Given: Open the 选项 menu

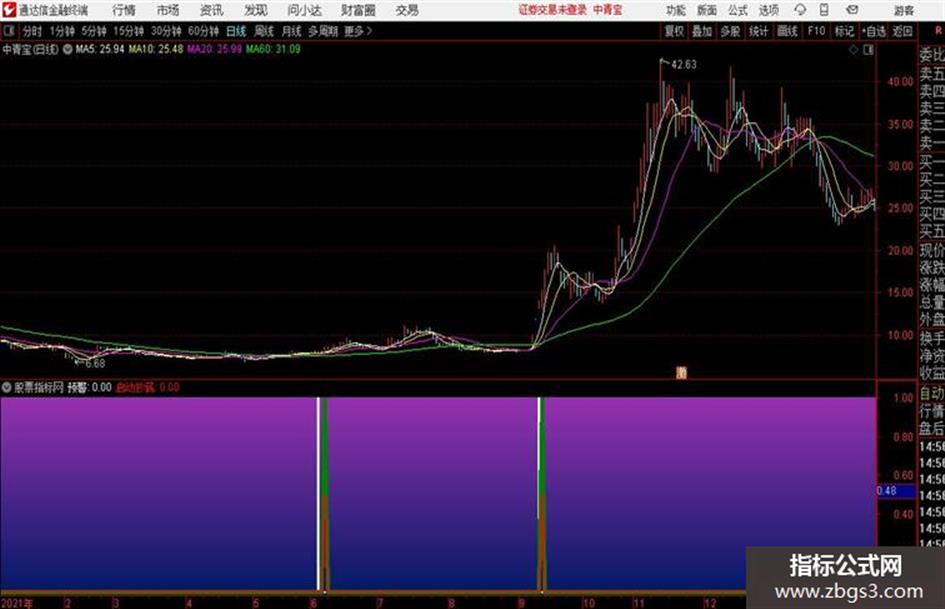Looking at the screenshot, I should tap(769, 10).
